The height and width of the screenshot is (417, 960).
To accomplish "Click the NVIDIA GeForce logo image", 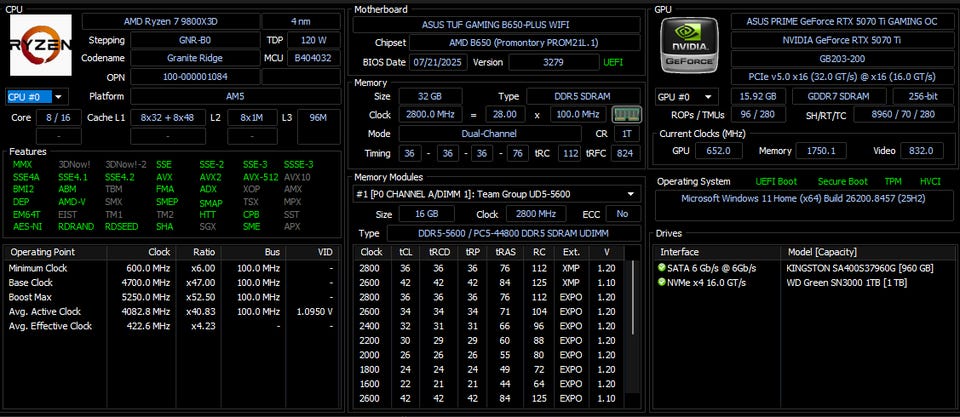I will point(689,45).
